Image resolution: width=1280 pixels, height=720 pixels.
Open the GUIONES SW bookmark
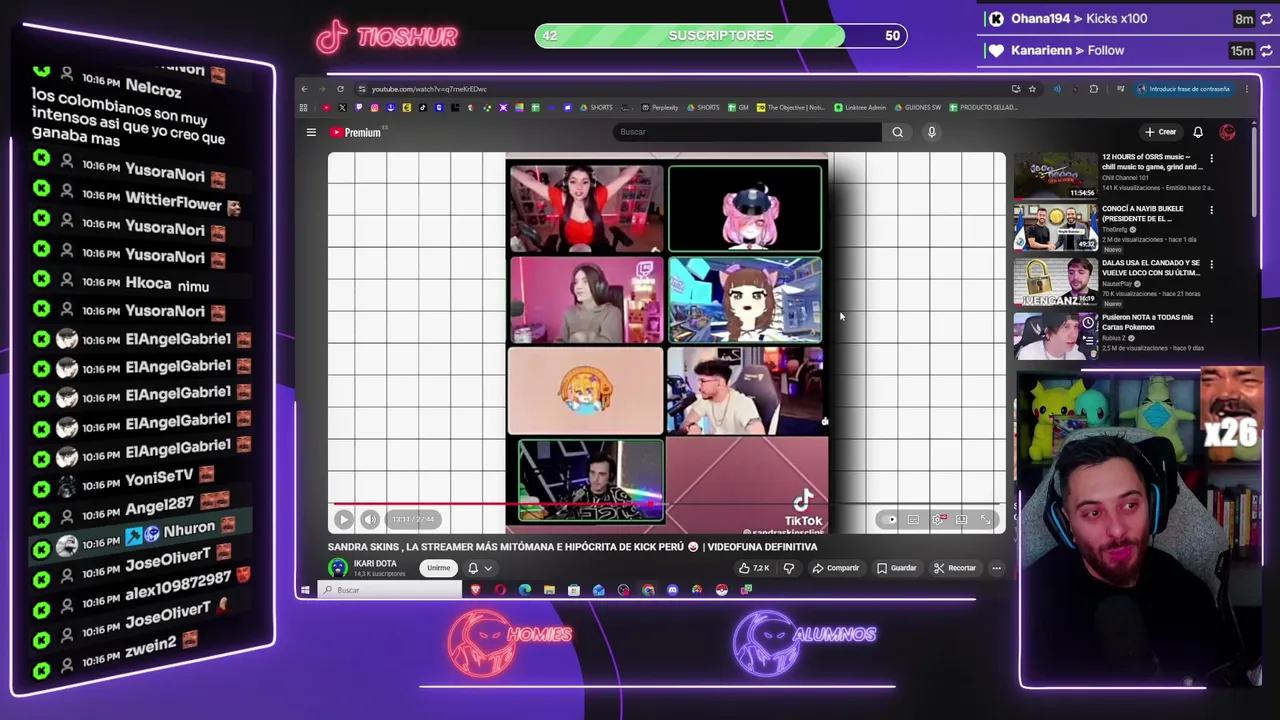click(x=918, y=107)
